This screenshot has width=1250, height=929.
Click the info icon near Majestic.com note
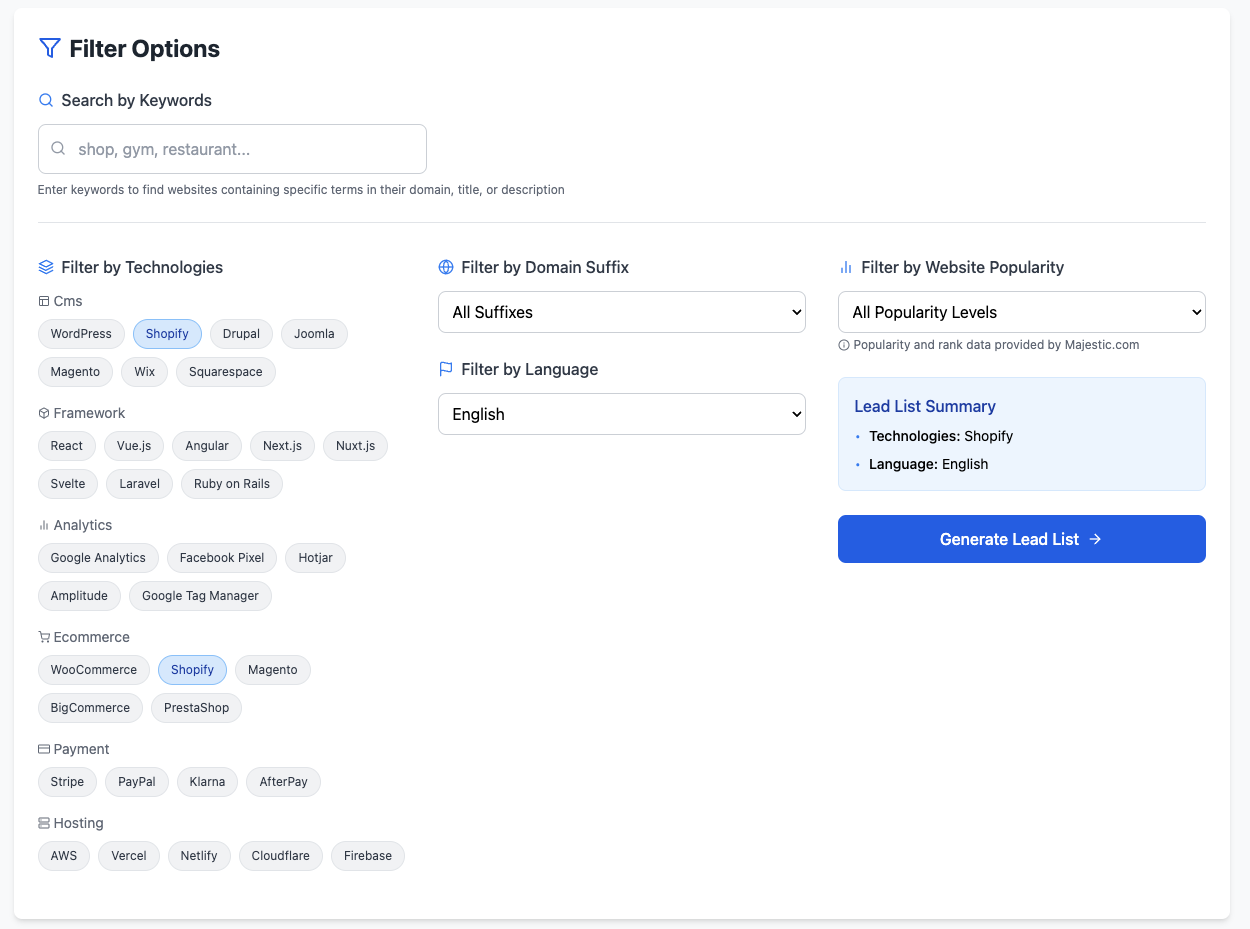click(x=844, y=345)
